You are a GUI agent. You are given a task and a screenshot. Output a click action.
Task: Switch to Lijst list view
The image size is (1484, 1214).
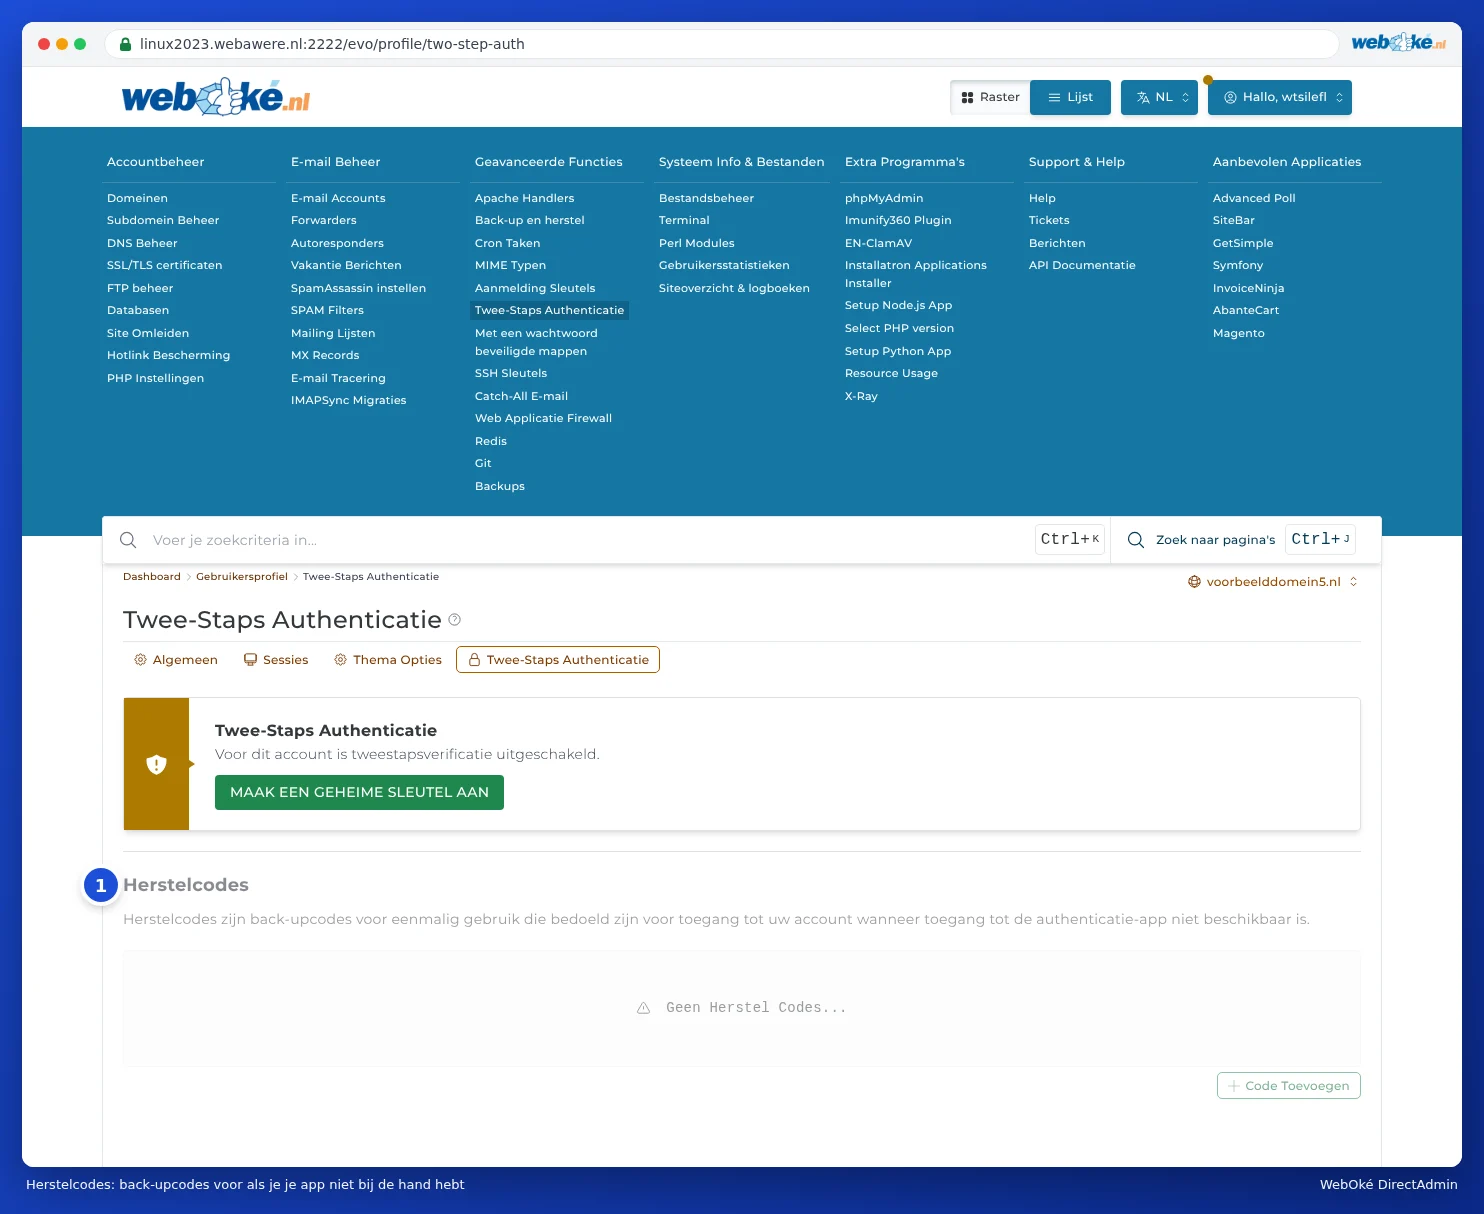[1070, 97]
